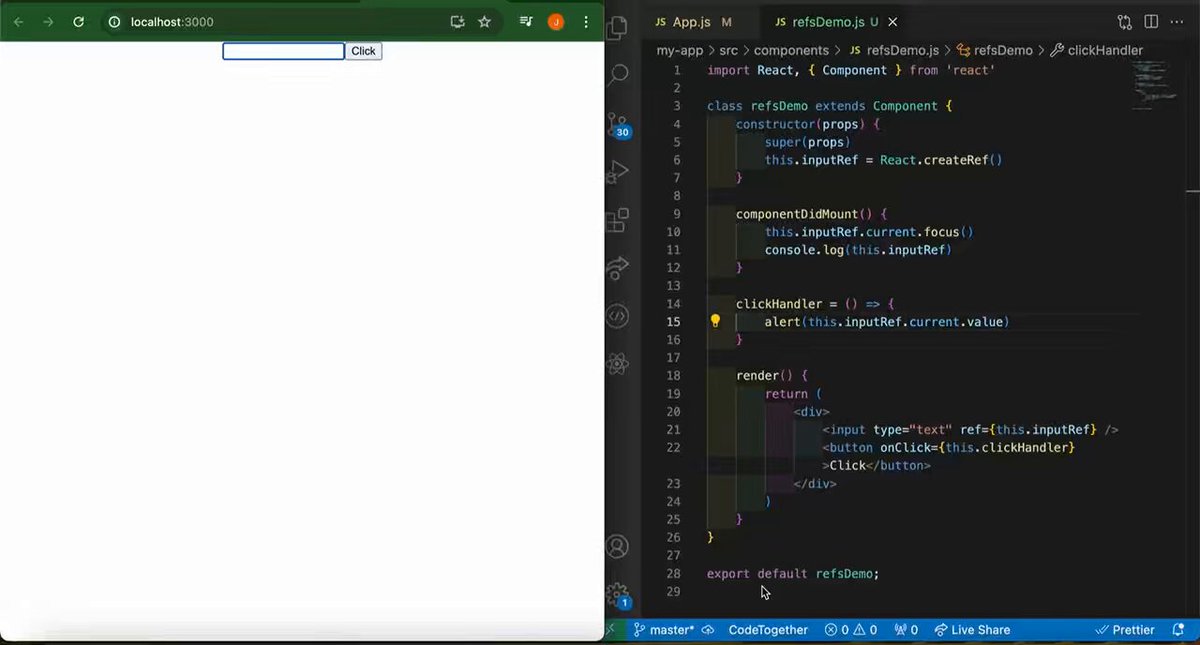Open the browser three-dot menu
This screenshot has width=1200, height=645.
point(586,21)
